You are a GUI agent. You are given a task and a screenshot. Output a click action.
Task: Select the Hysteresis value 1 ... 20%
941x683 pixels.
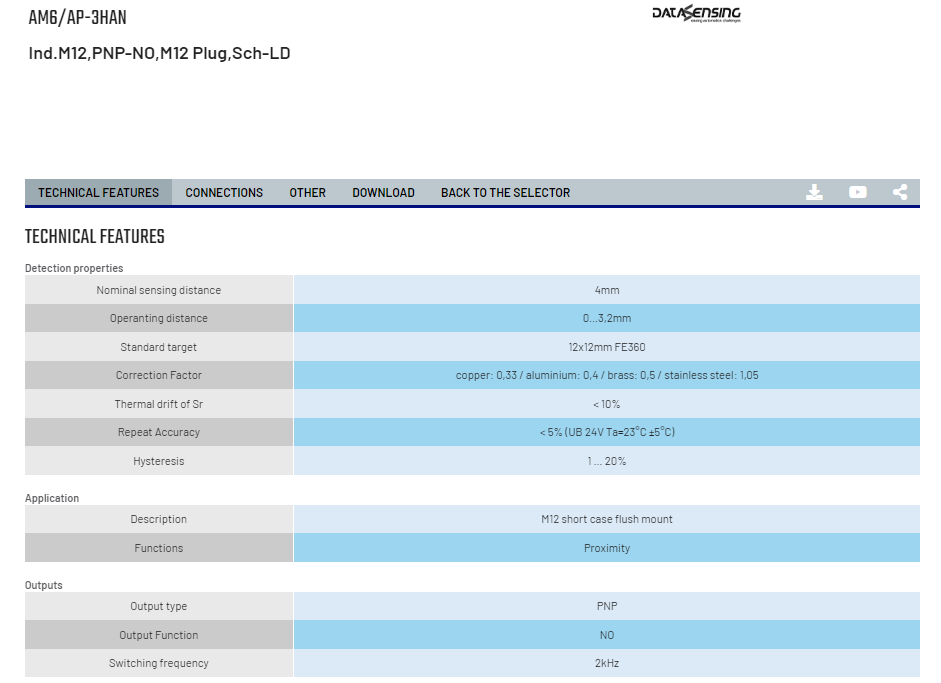click(607, 461)
